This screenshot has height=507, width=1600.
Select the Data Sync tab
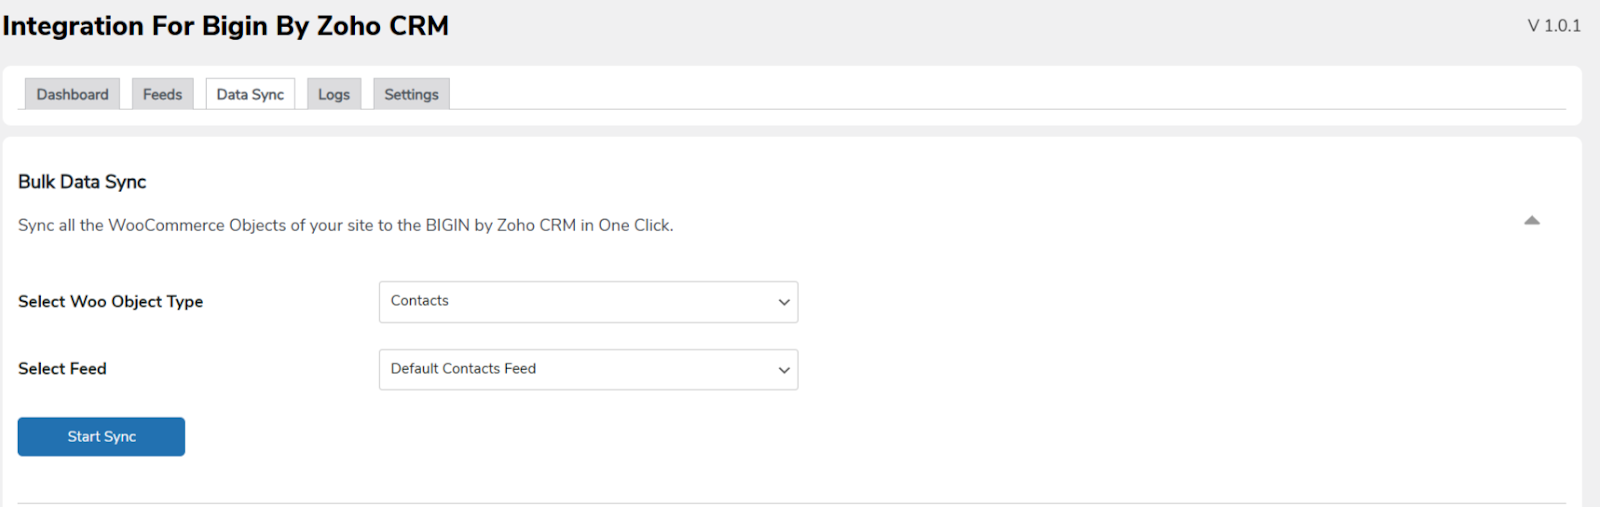coord(250,94)
